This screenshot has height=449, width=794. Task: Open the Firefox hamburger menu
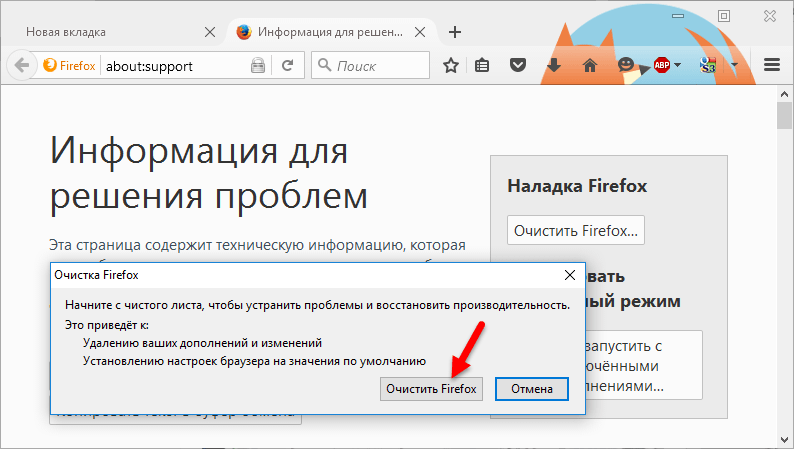771,66
